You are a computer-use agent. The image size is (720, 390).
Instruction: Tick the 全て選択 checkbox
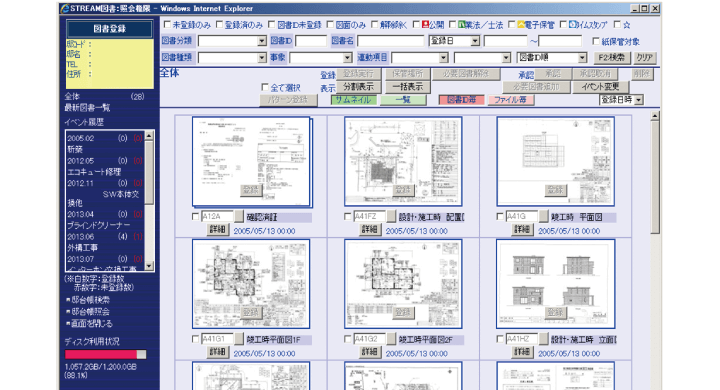click(265, 87)
